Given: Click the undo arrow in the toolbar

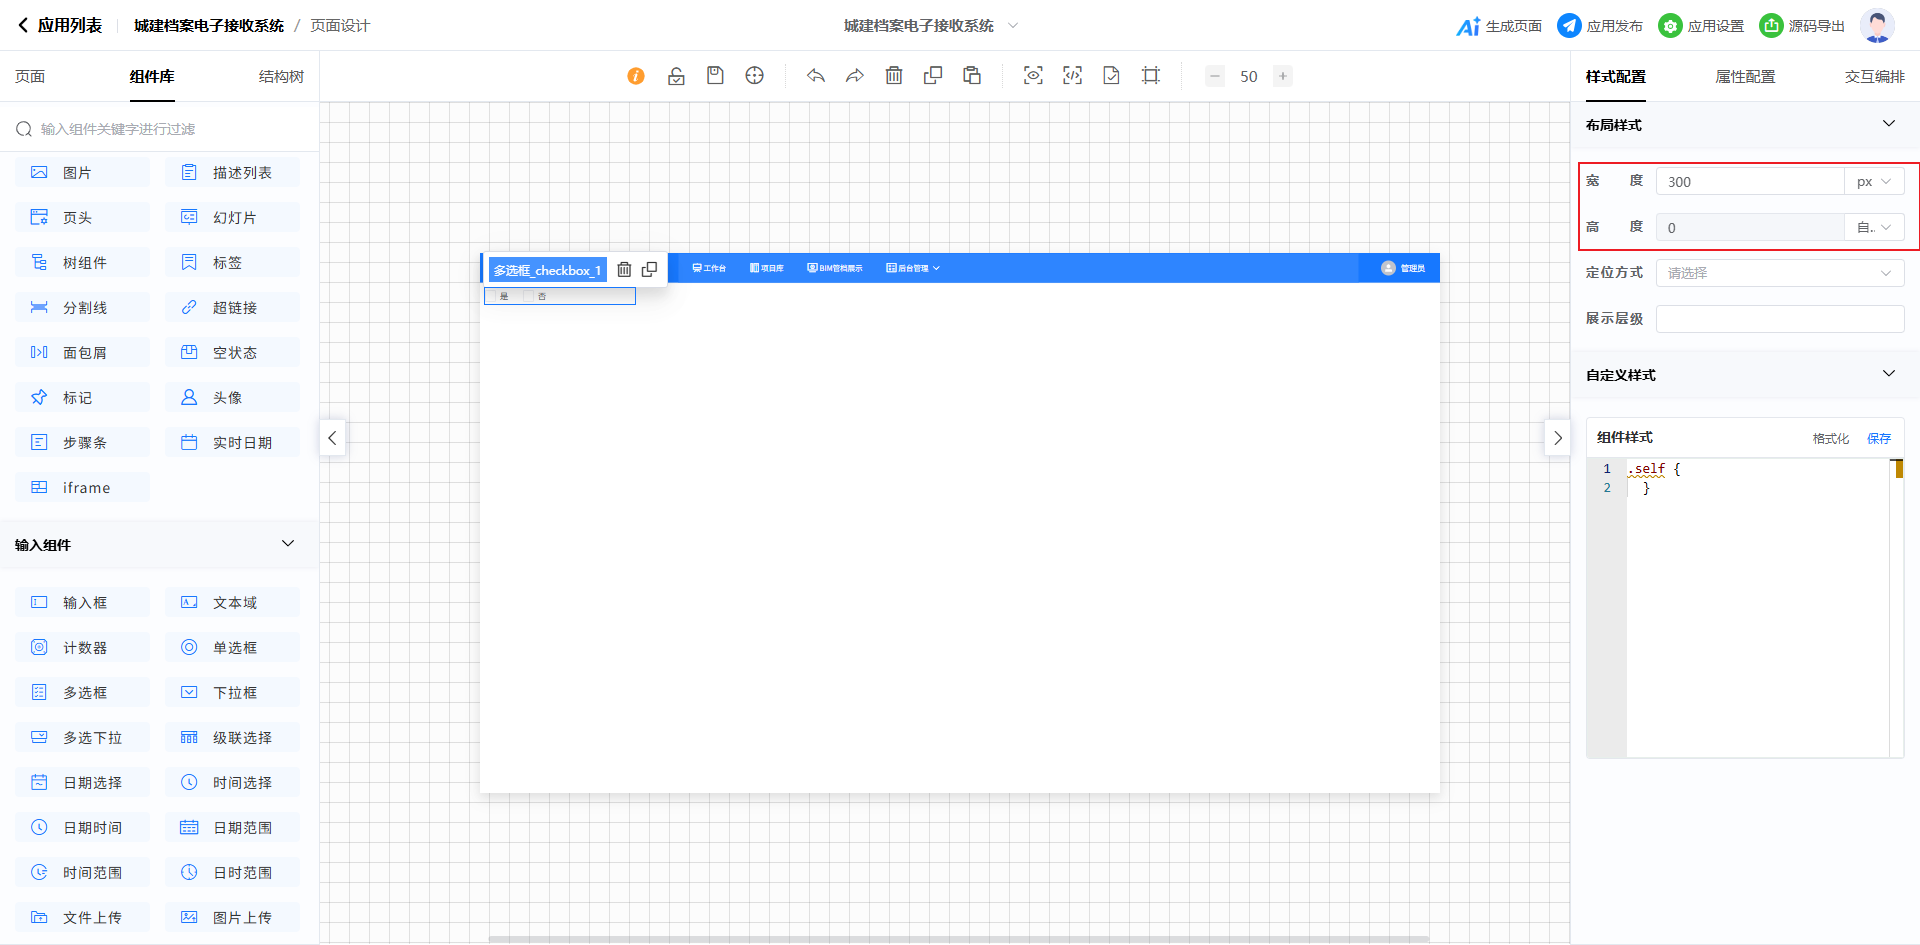Looking at the screenshot, I should pyautogui.click(x=816, y=76).
